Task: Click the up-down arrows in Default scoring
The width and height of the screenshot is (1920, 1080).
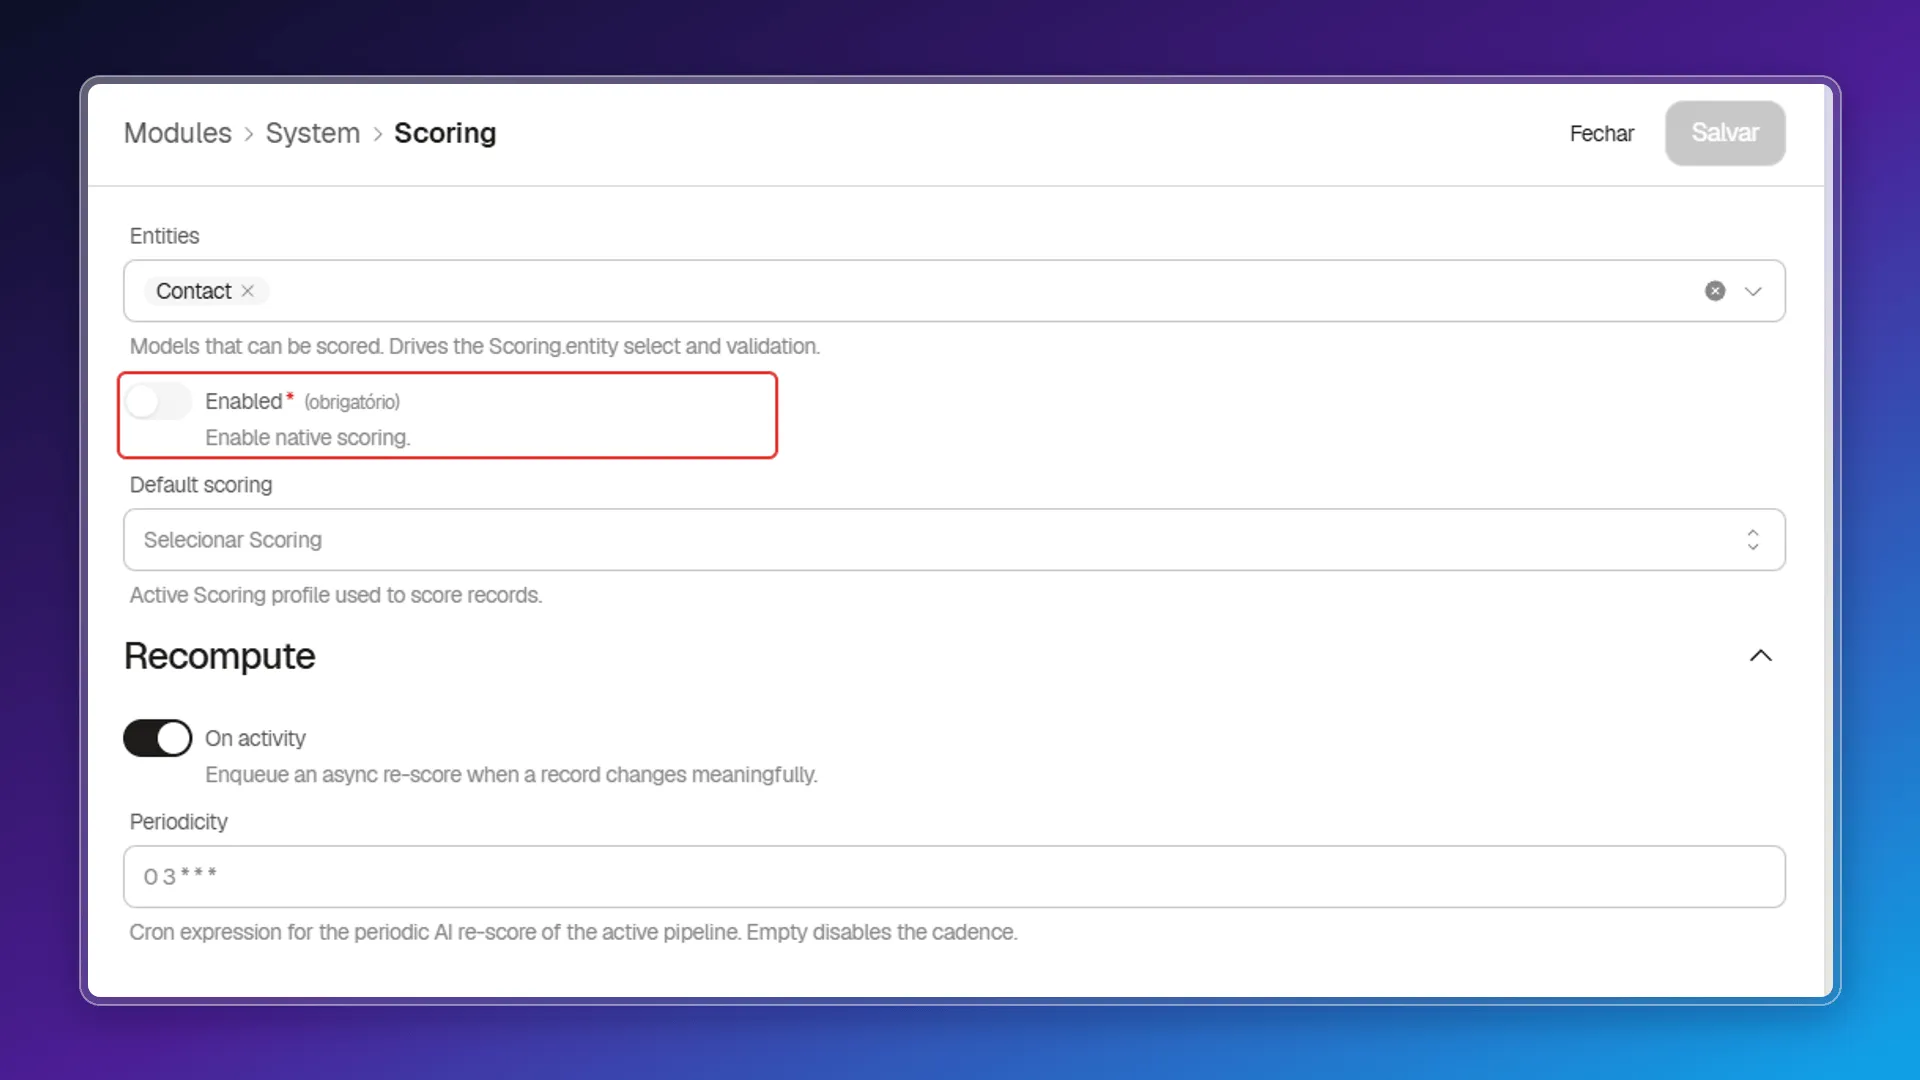Action: tap(1753, 540)
